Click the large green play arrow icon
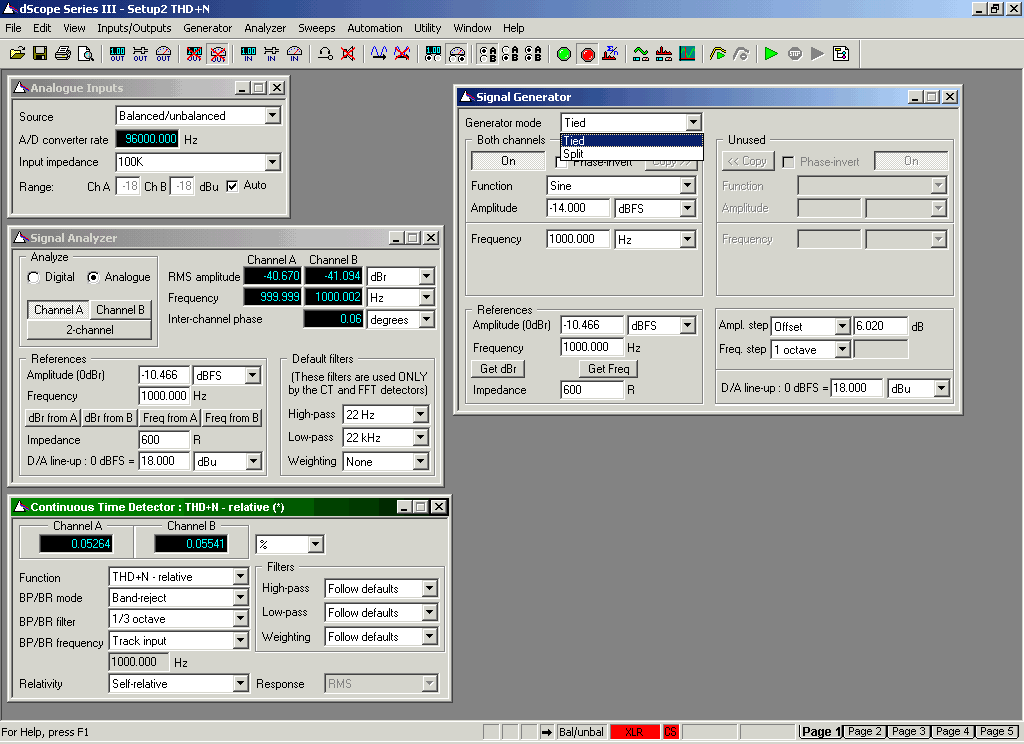Image resolution: width=1024 pixels, height=744 pixels. (x=771, y=54)
